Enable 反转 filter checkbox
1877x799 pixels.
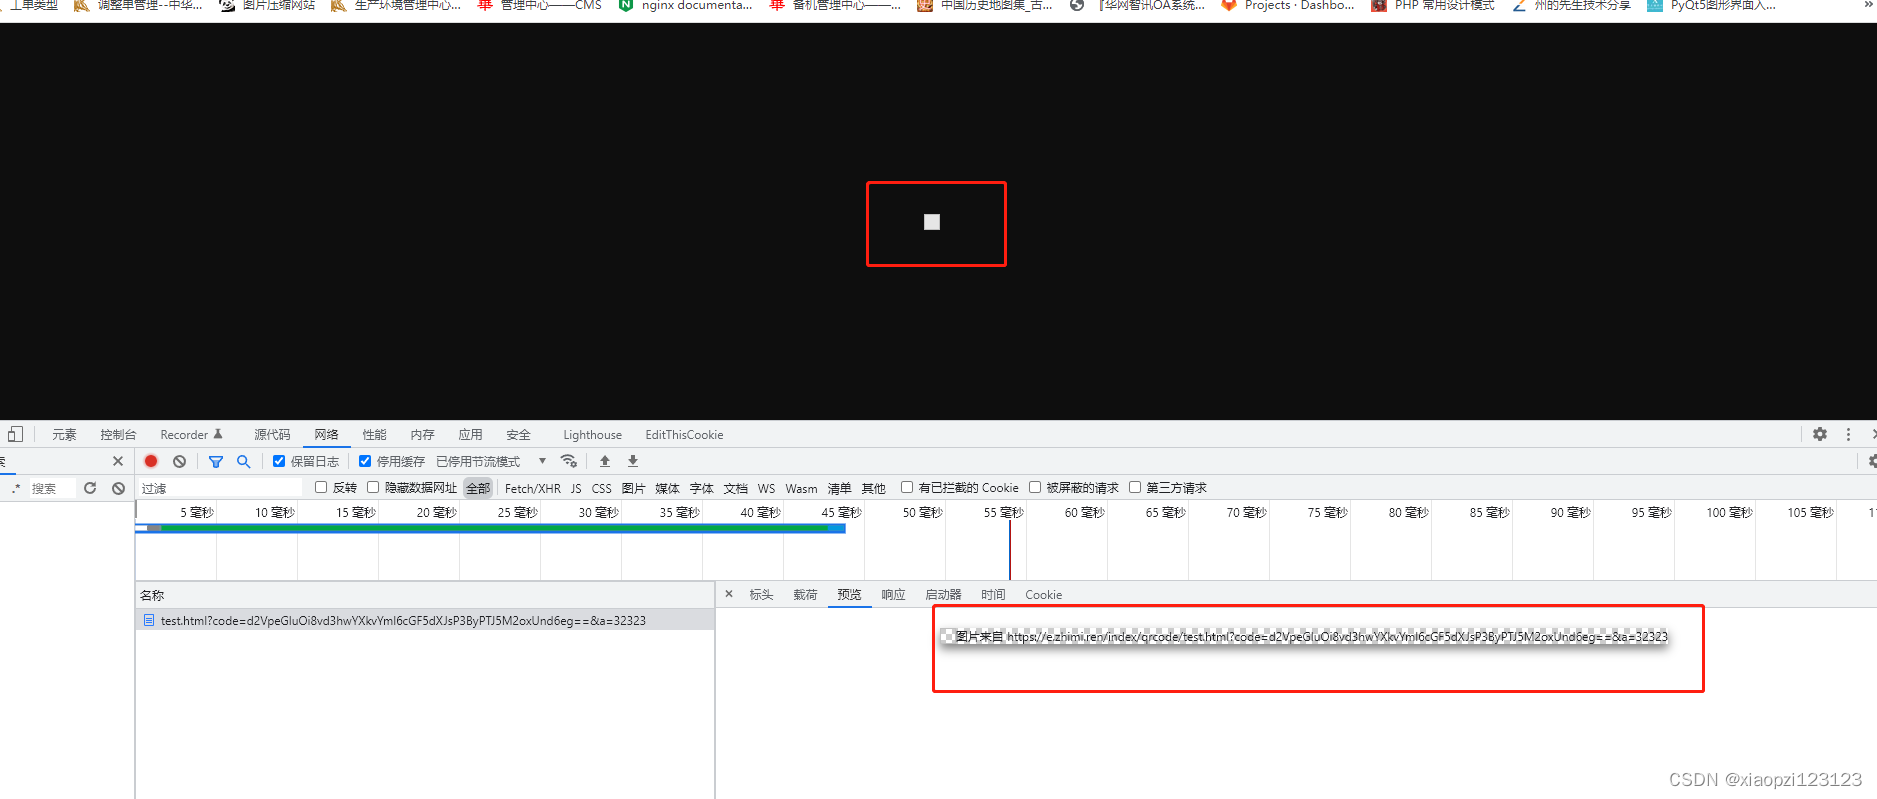click(x=321, y=487)
